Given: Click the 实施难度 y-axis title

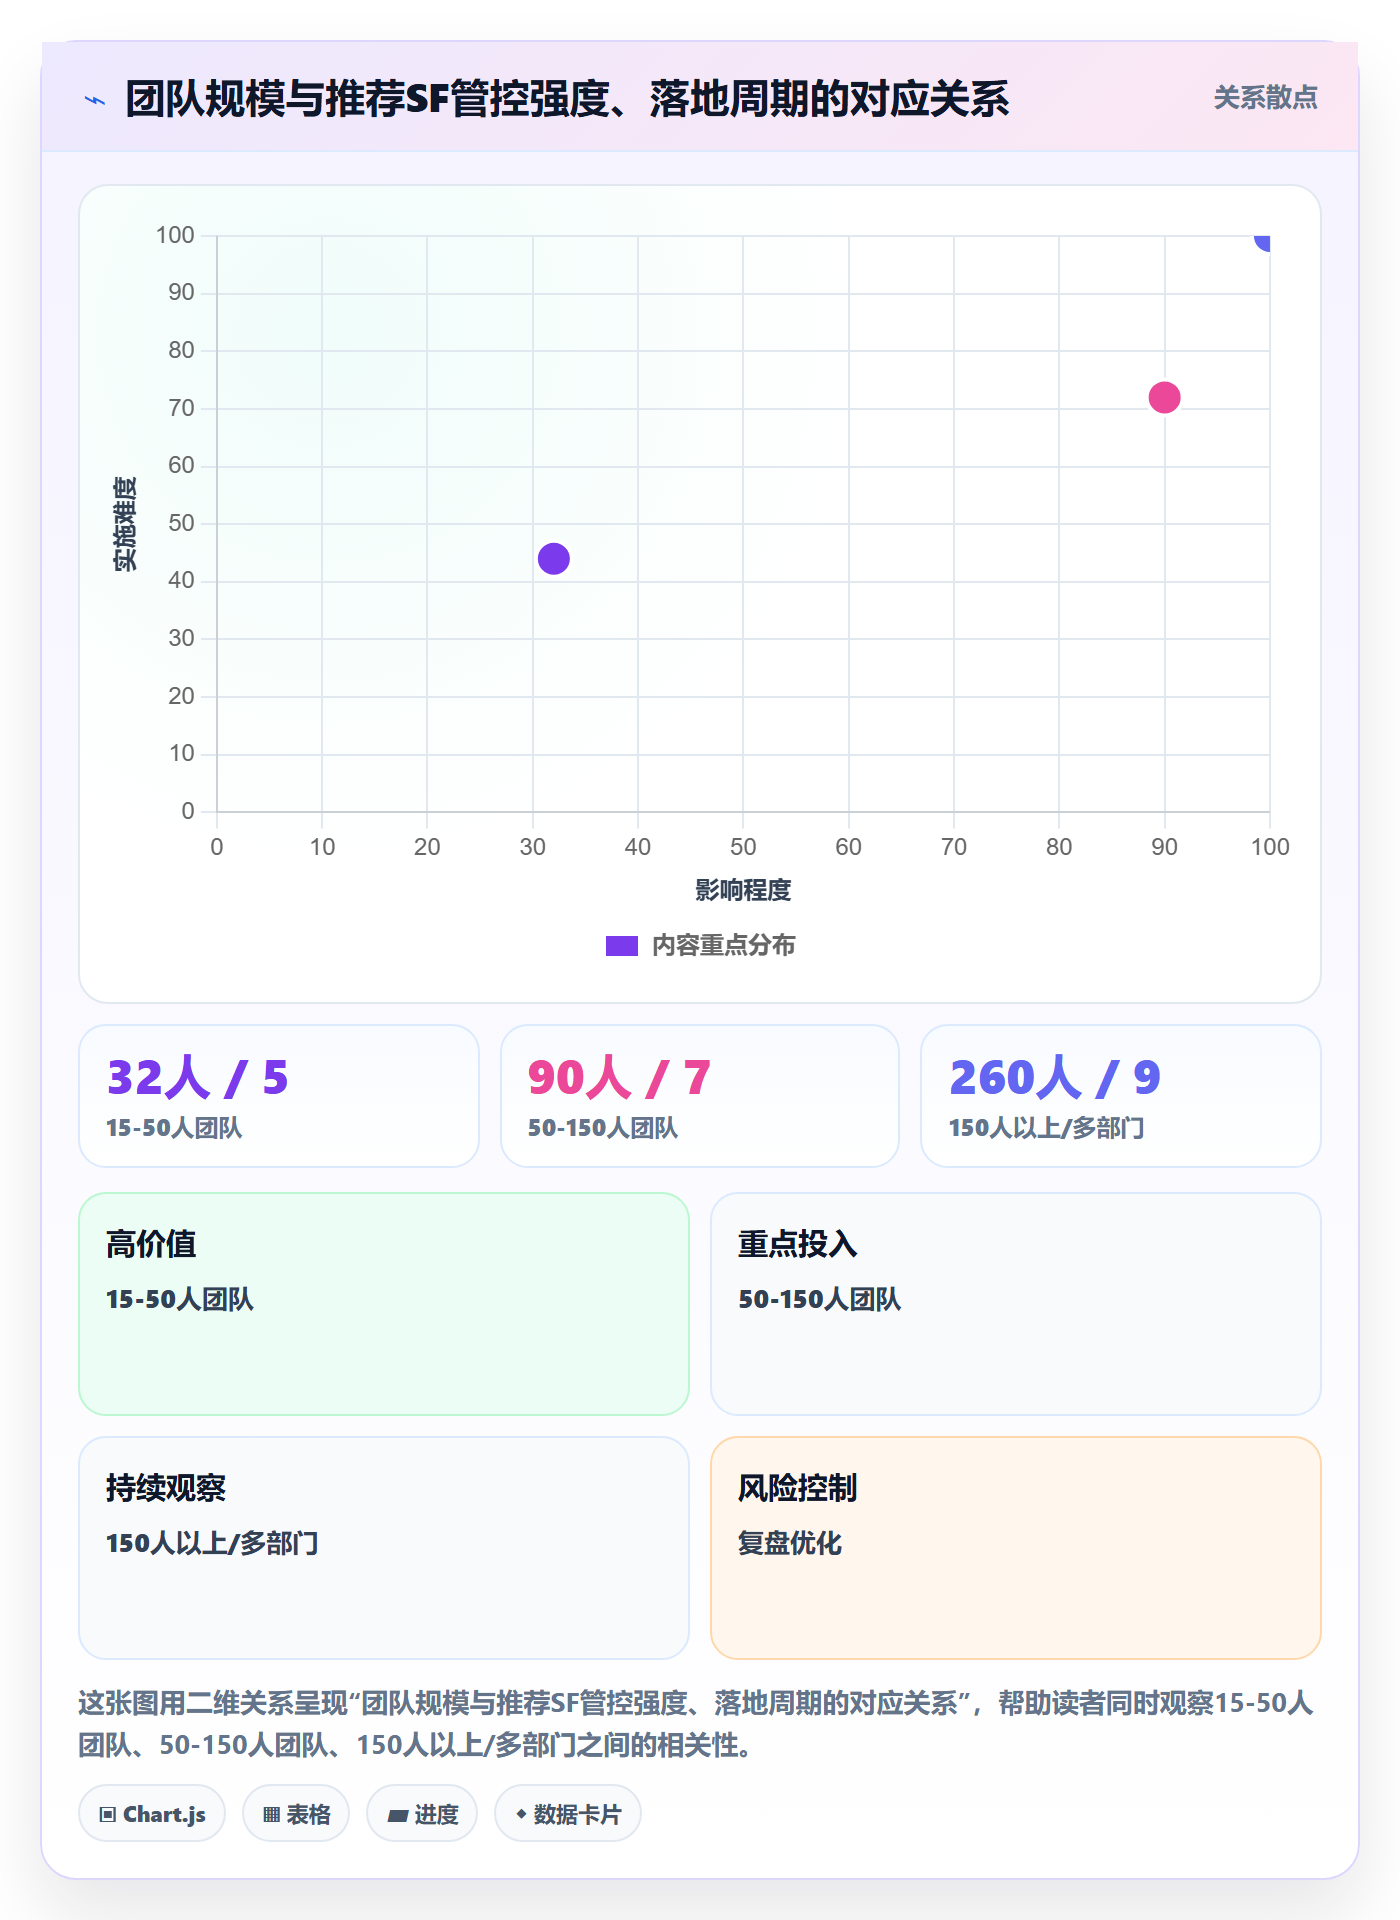Looking at the screenshot, I should pyautogui.click(x=125, y=524).
